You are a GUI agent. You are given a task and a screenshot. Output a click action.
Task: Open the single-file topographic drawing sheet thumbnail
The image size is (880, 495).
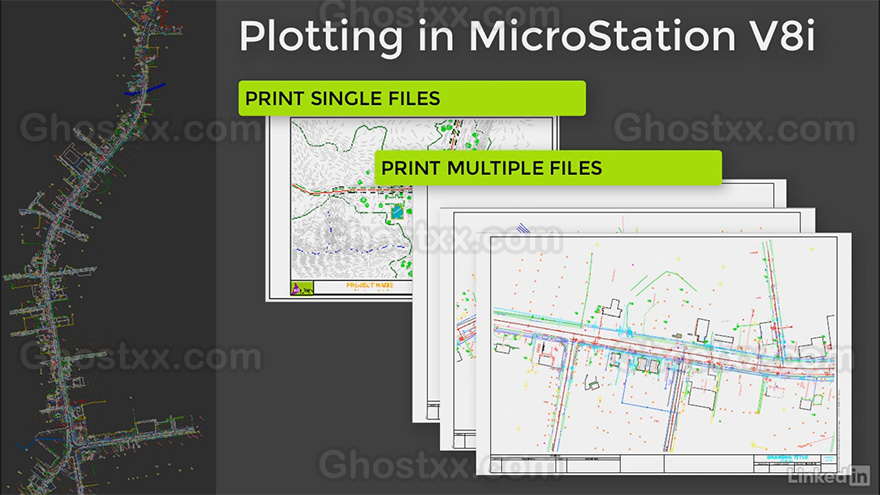(x=337, y=208)
